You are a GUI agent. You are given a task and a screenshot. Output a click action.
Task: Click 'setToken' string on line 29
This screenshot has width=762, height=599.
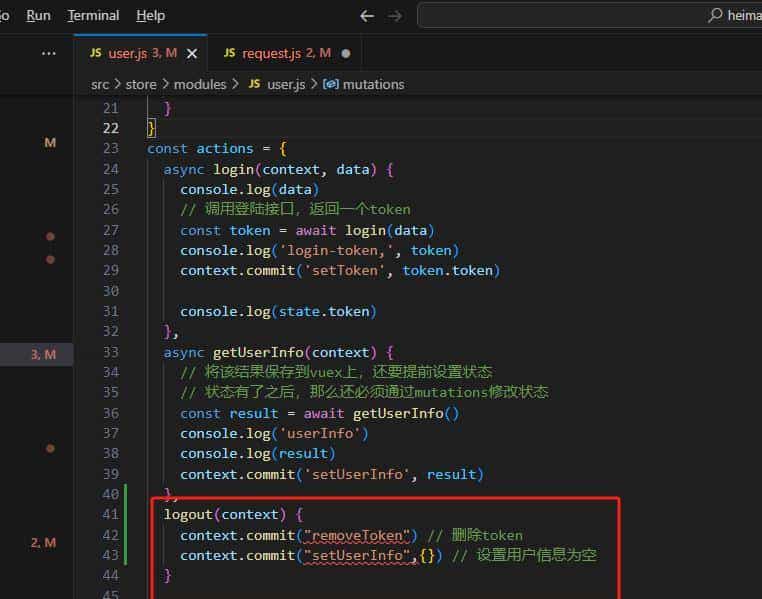tap(345, 271)
